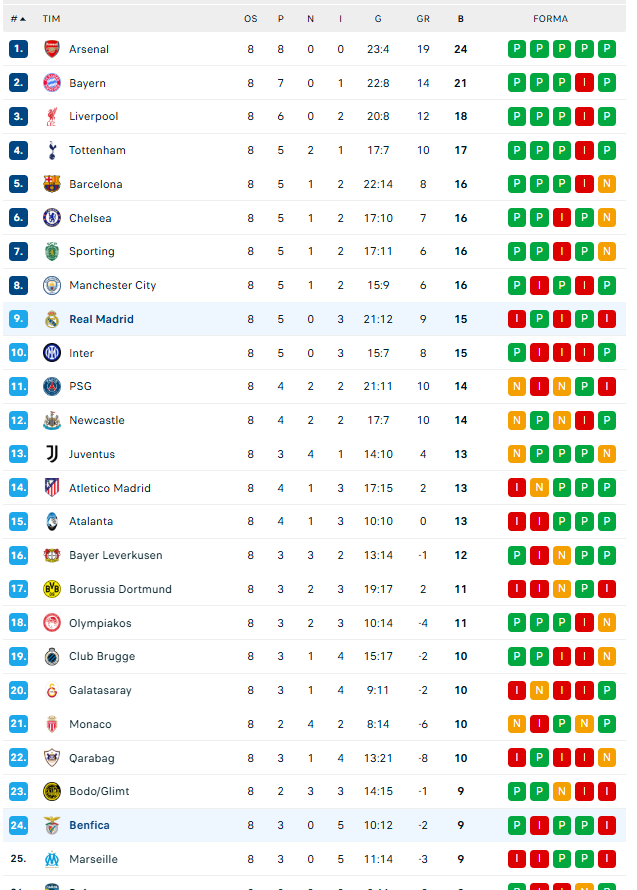This screenshot has width=637, height=890.
Task: Open the Manchester City team link
Action: [x=112, y=285]
